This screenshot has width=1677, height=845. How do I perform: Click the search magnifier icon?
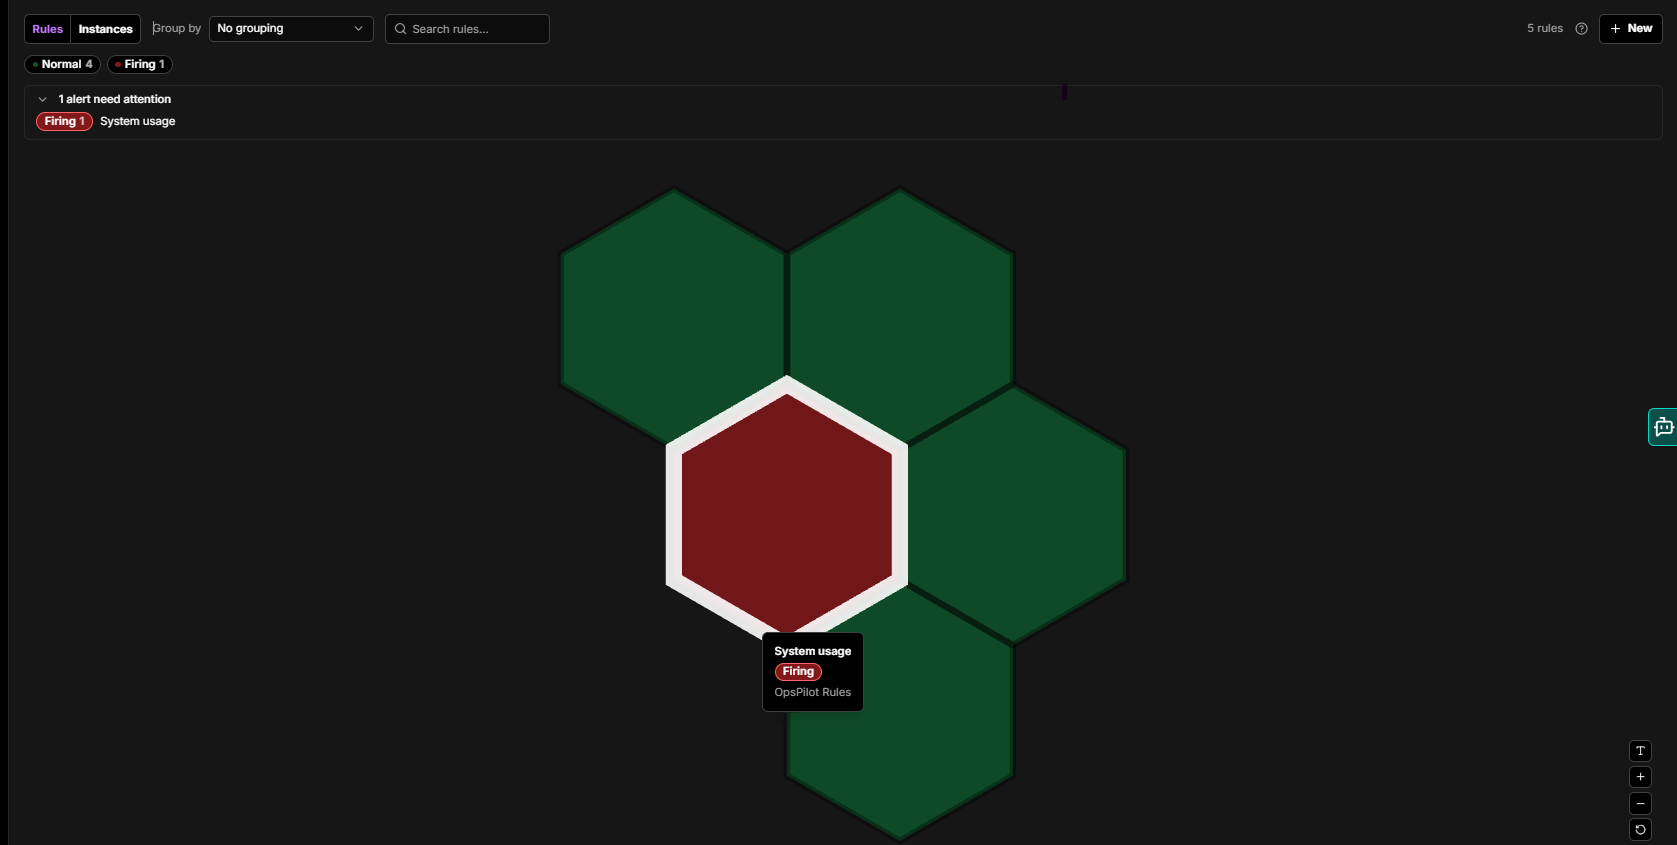click(401, 29)
